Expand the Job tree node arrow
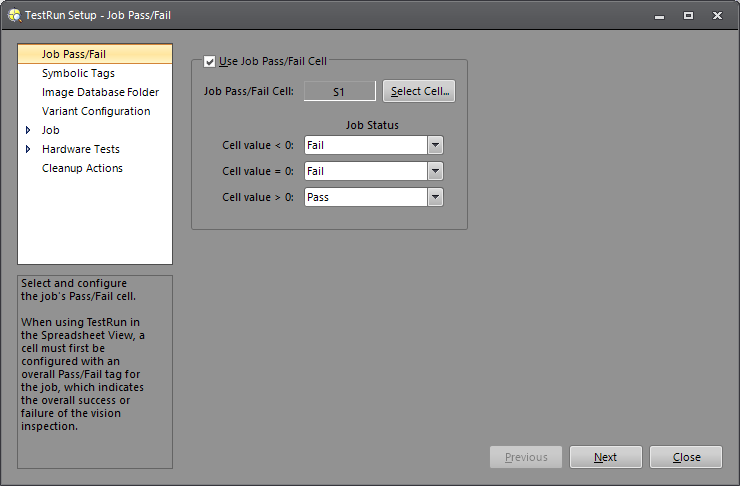Viewport: 740px width, 486px height. tap(28, 130)
